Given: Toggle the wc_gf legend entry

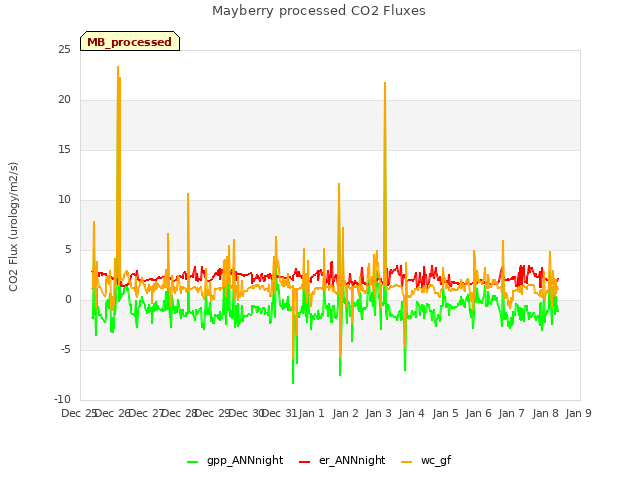Looking at the screenshot, I should (x=426, y=460).
